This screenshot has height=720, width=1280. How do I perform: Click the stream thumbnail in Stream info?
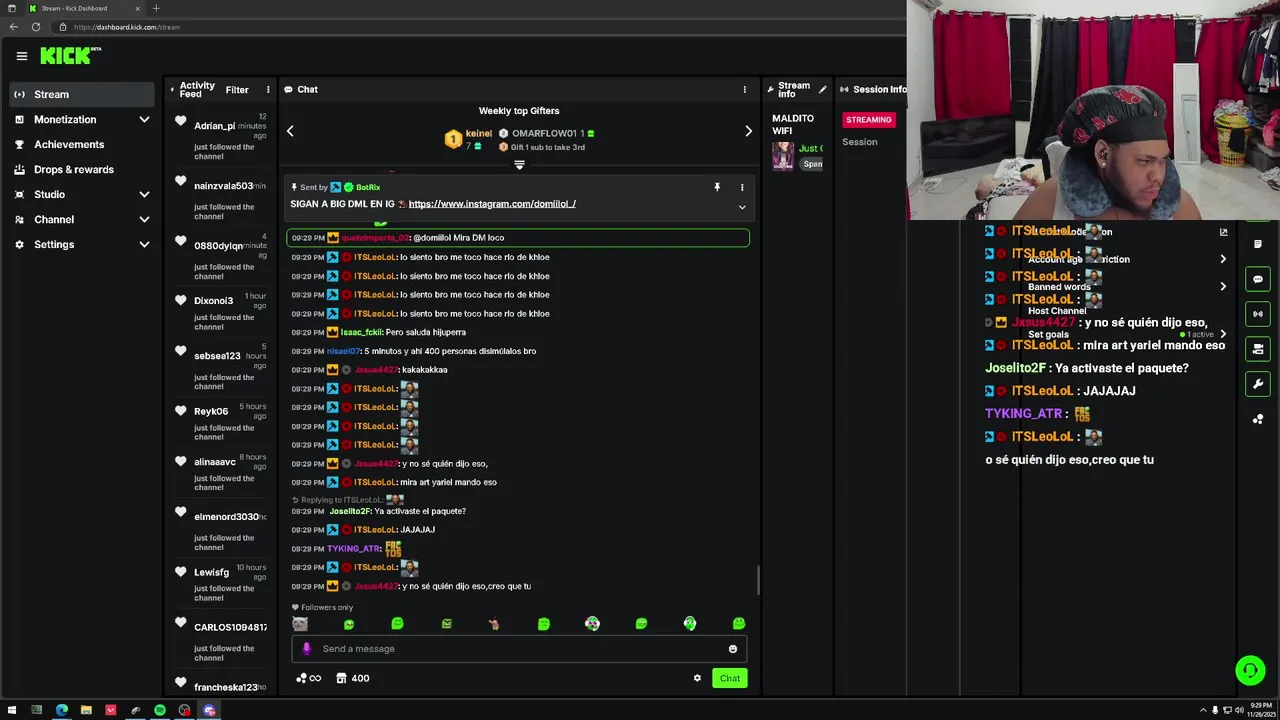click(783, 156)
